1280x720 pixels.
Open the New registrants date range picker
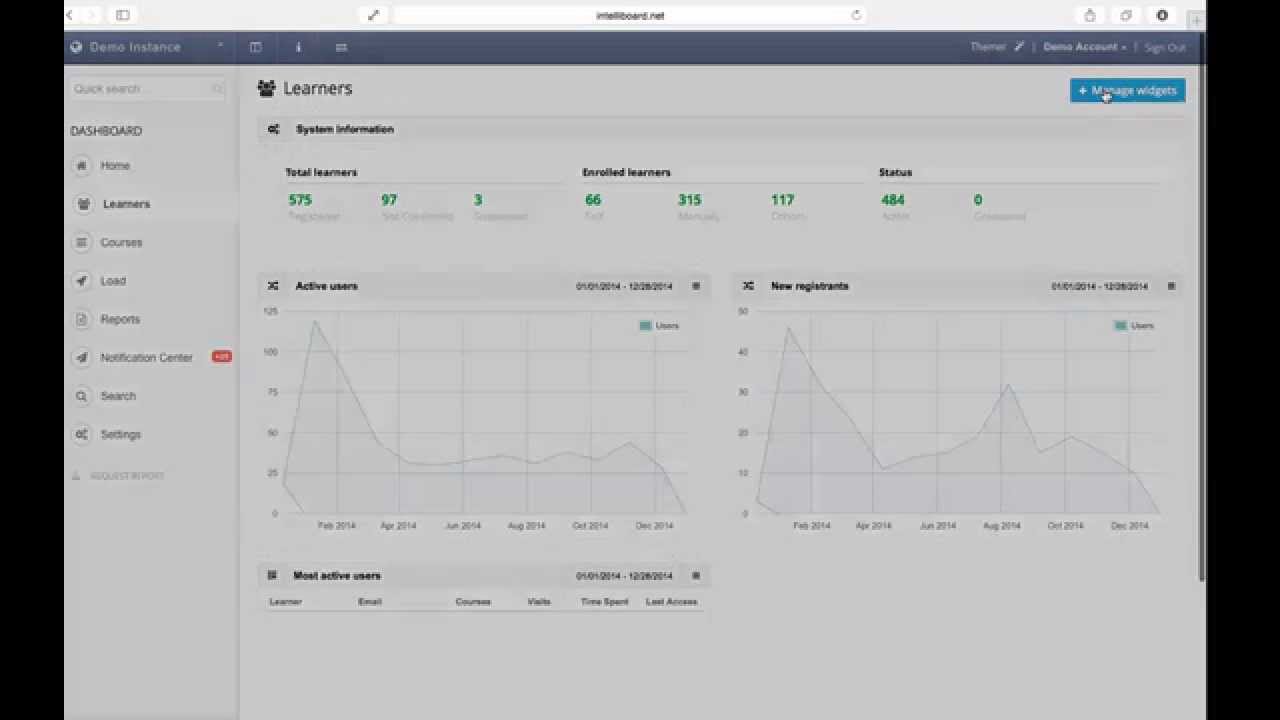[1099, 286]
